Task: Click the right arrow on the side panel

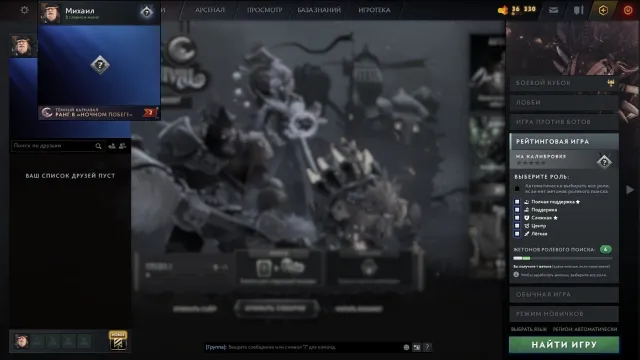Action: pos(630,189)
